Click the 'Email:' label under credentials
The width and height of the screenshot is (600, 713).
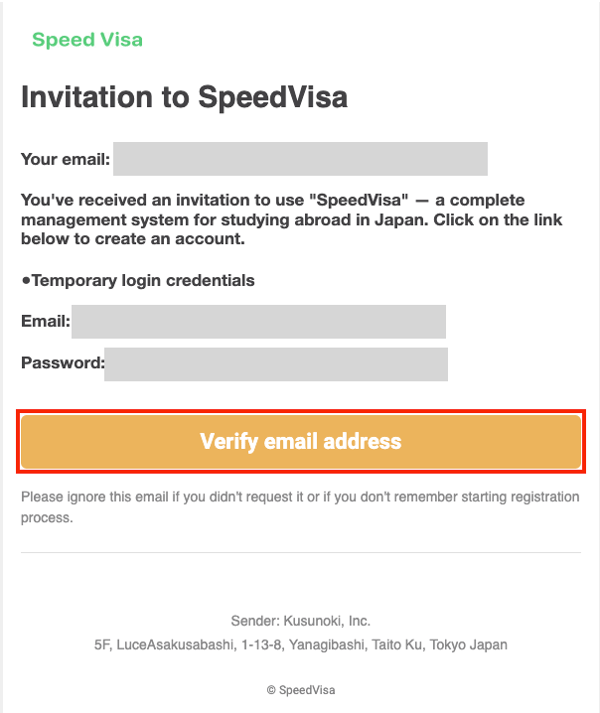pos(45,321)
